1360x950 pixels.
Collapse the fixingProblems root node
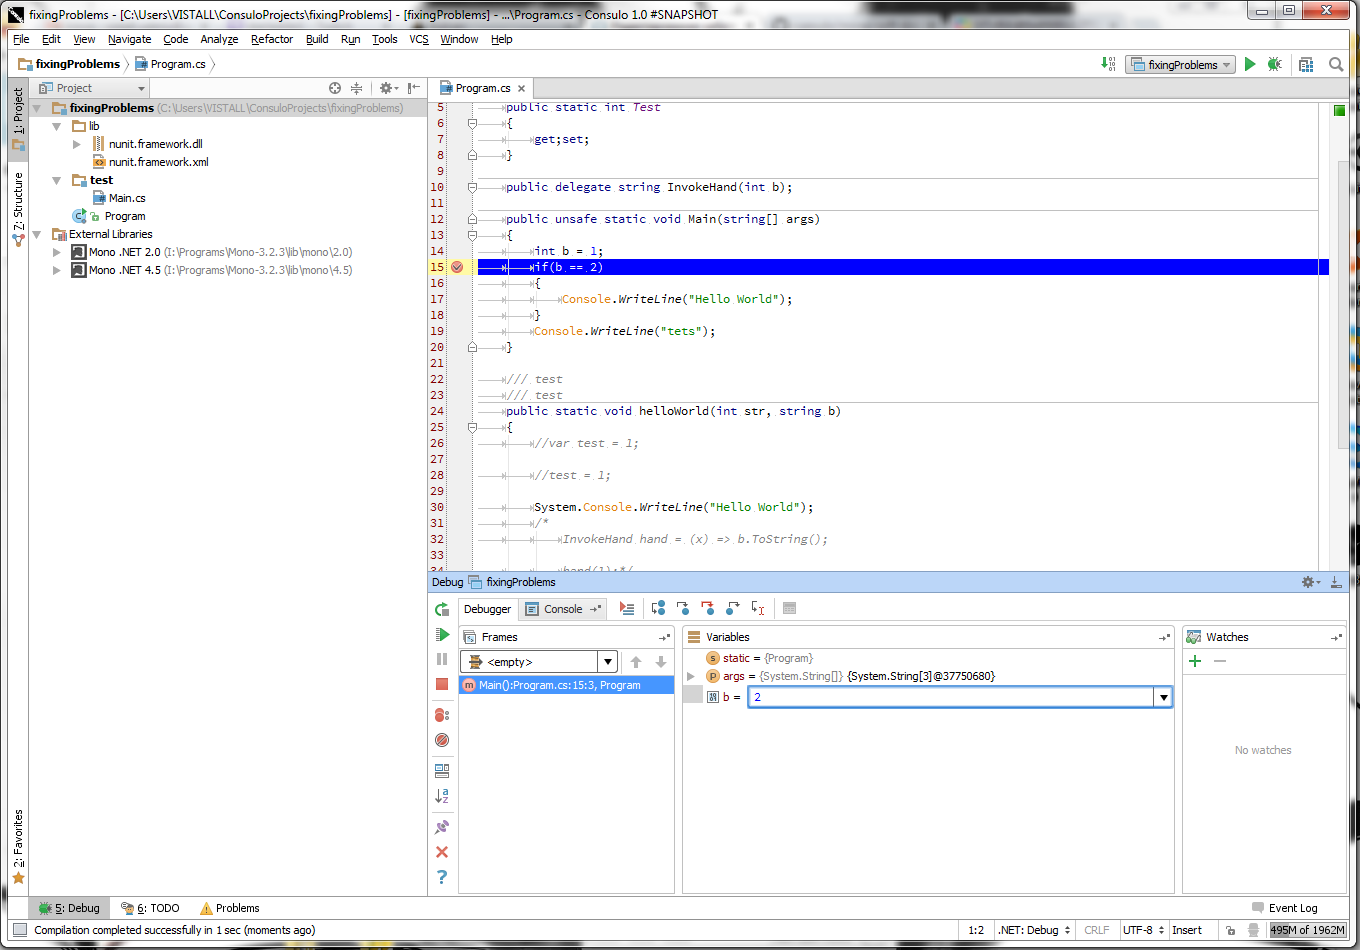pyautogui.click(x=37, y=108)
